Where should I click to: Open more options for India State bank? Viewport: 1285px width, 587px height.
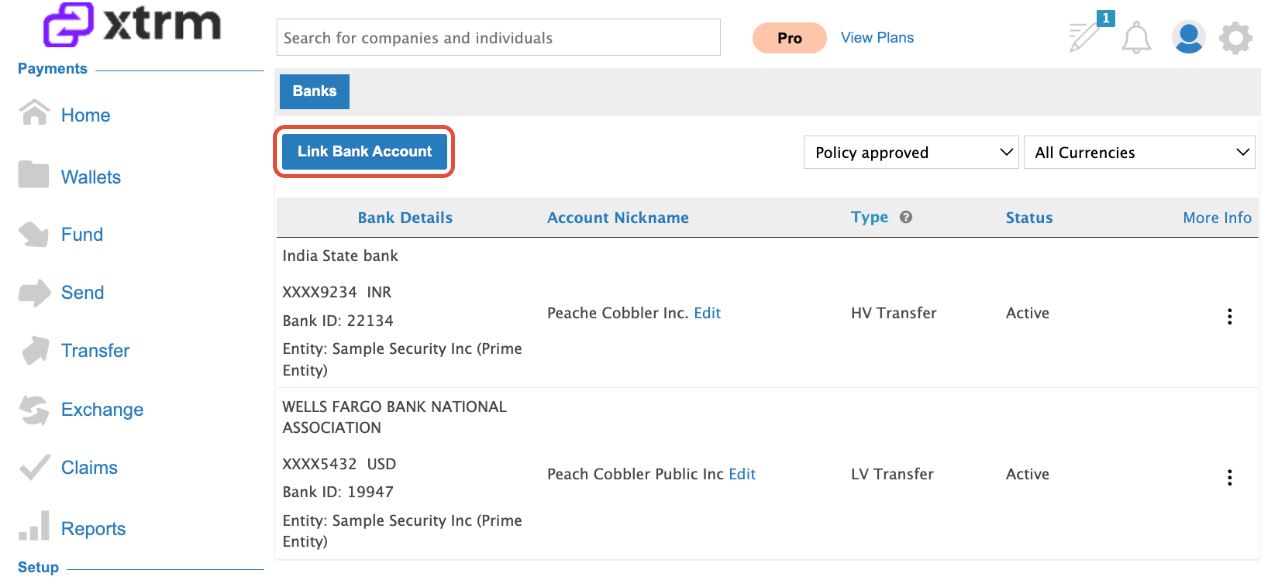(1229, 316)
